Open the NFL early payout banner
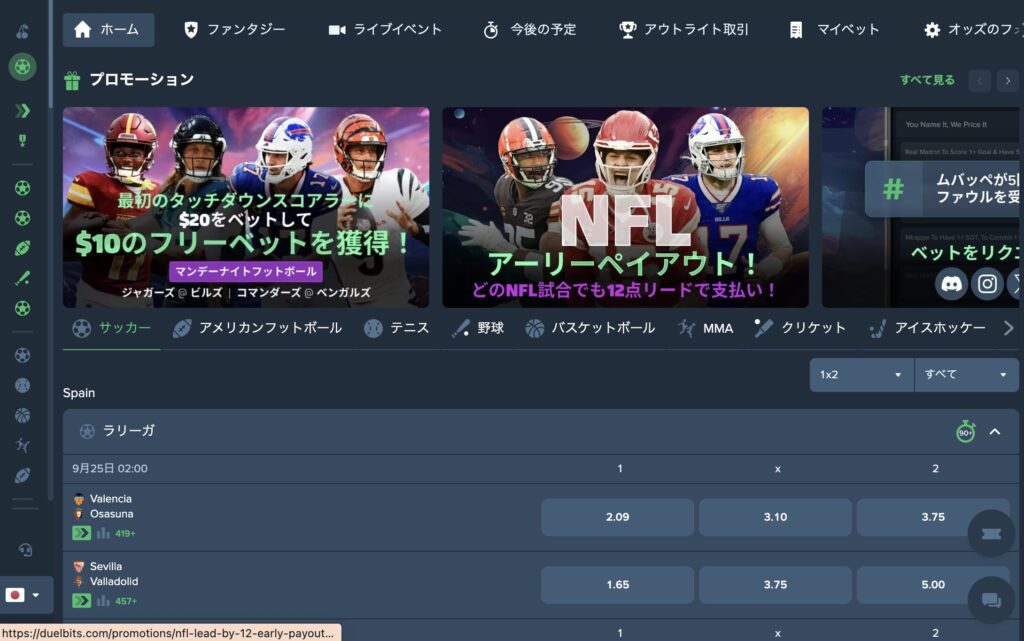 [626, 207]
